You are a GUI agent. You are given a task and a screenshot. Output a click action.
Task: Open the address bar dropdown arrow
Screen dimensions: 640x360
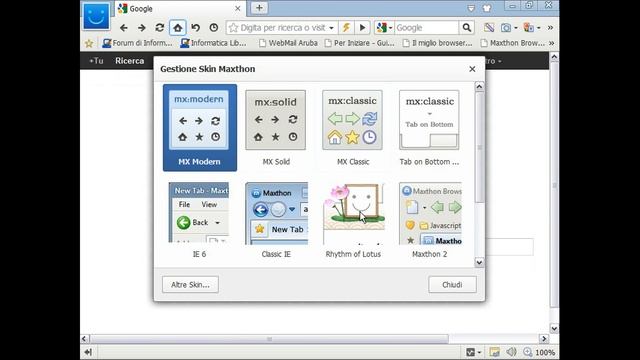(331, 28)
